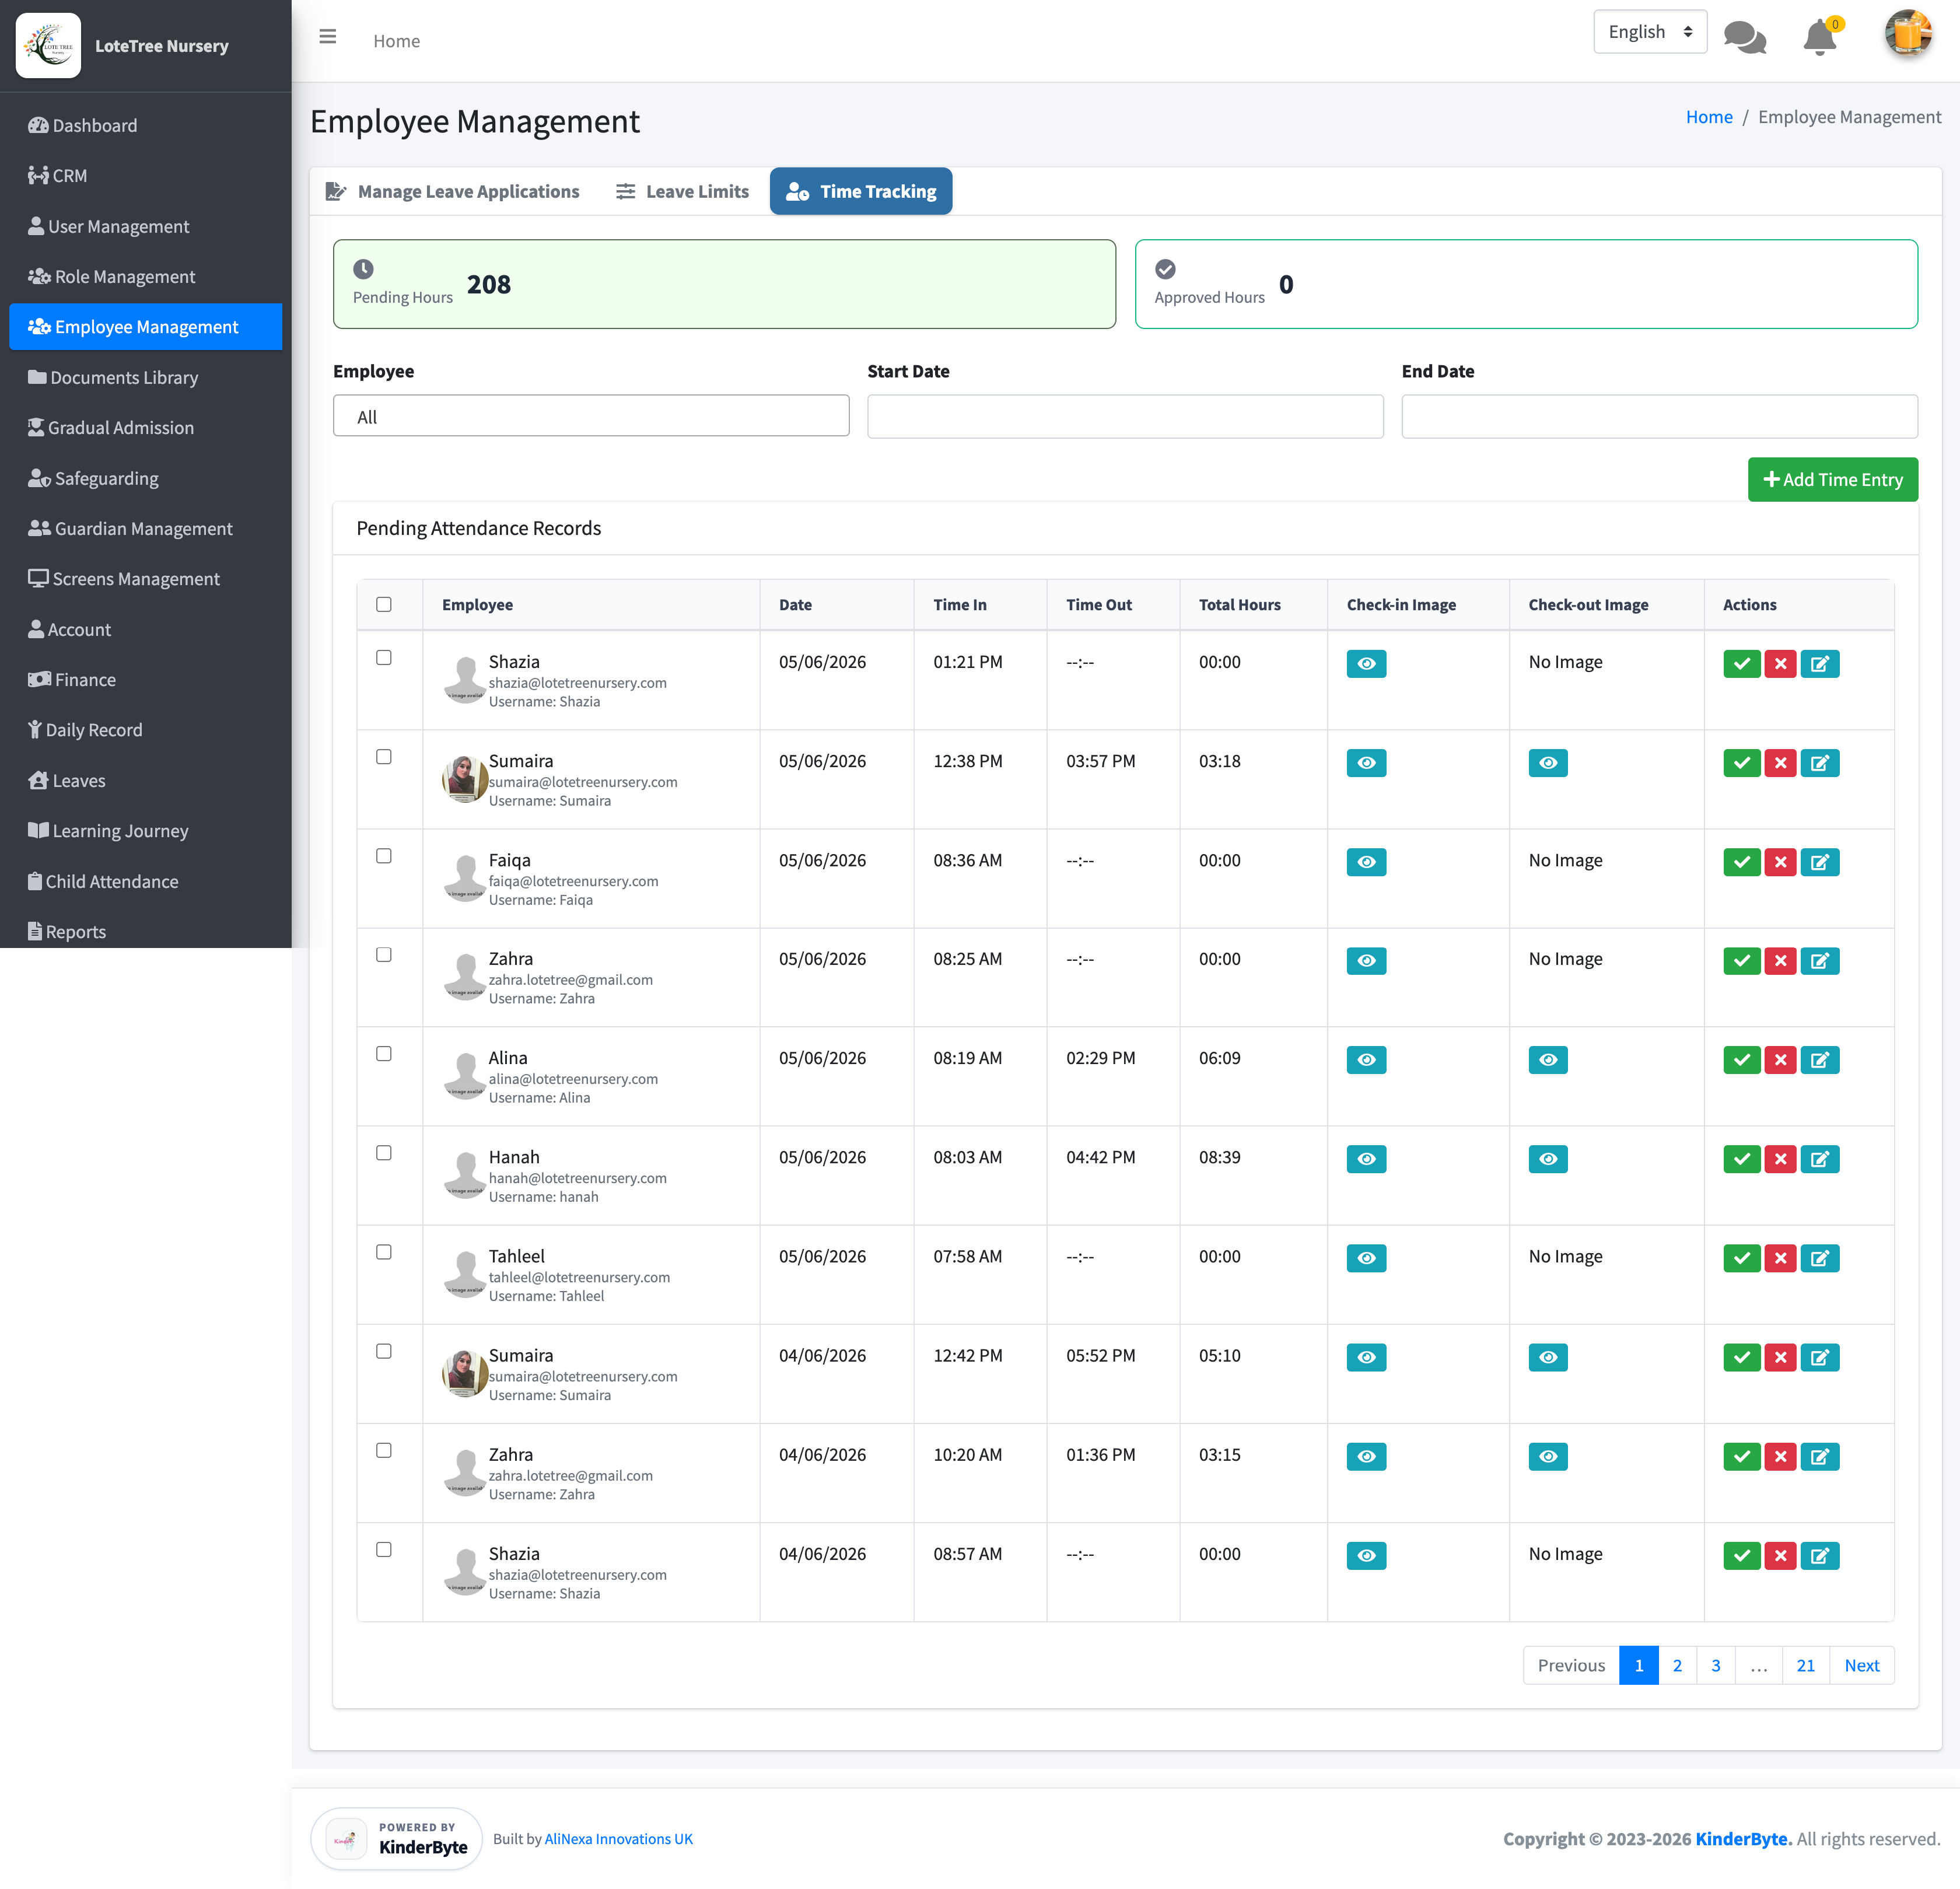Open Dashboard in the sidebar

coord(145,125)
